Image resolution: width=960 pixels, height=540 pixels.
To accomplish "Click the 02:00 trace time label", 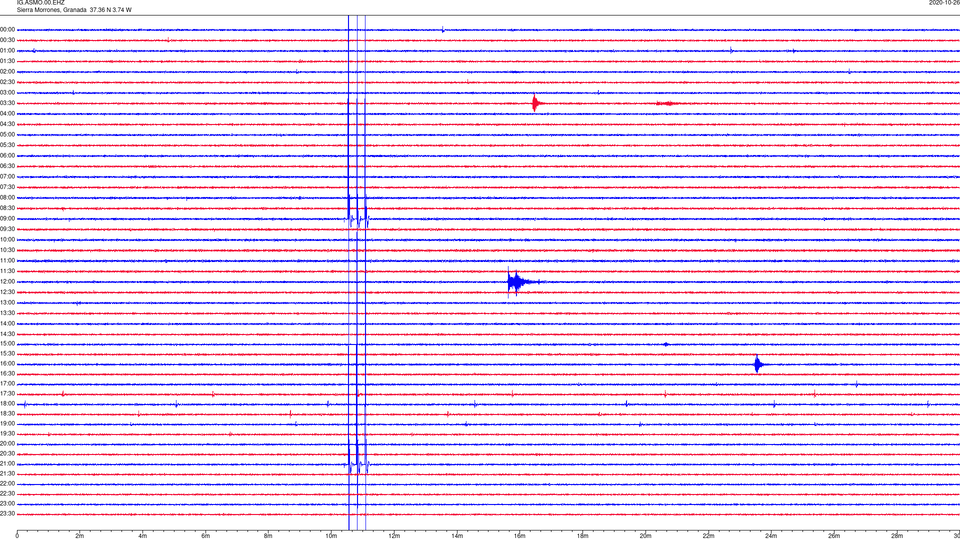I will (x=7, y=72).
